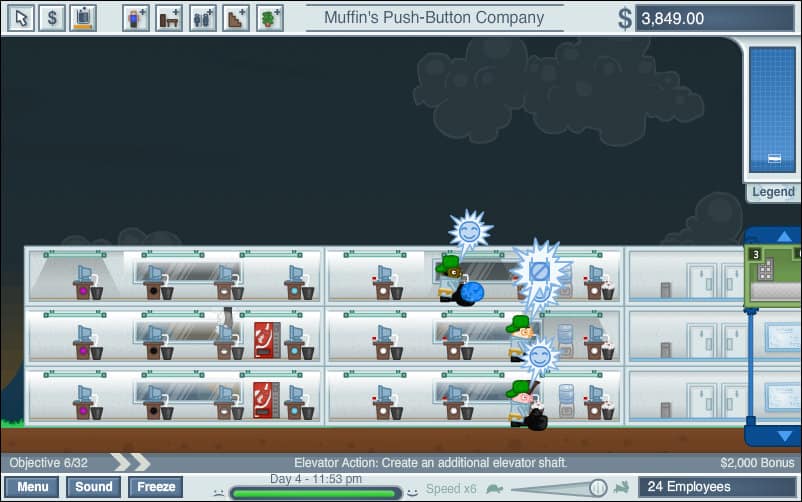The image size is (802, 502).
Task: Click the Elevator Action objective description
Action: click(430, 463)
